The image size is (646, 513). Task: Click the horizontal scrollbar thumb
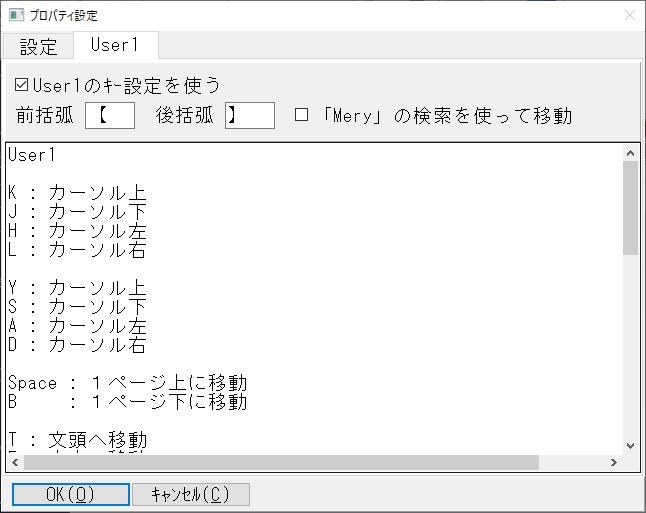point(280,462)
